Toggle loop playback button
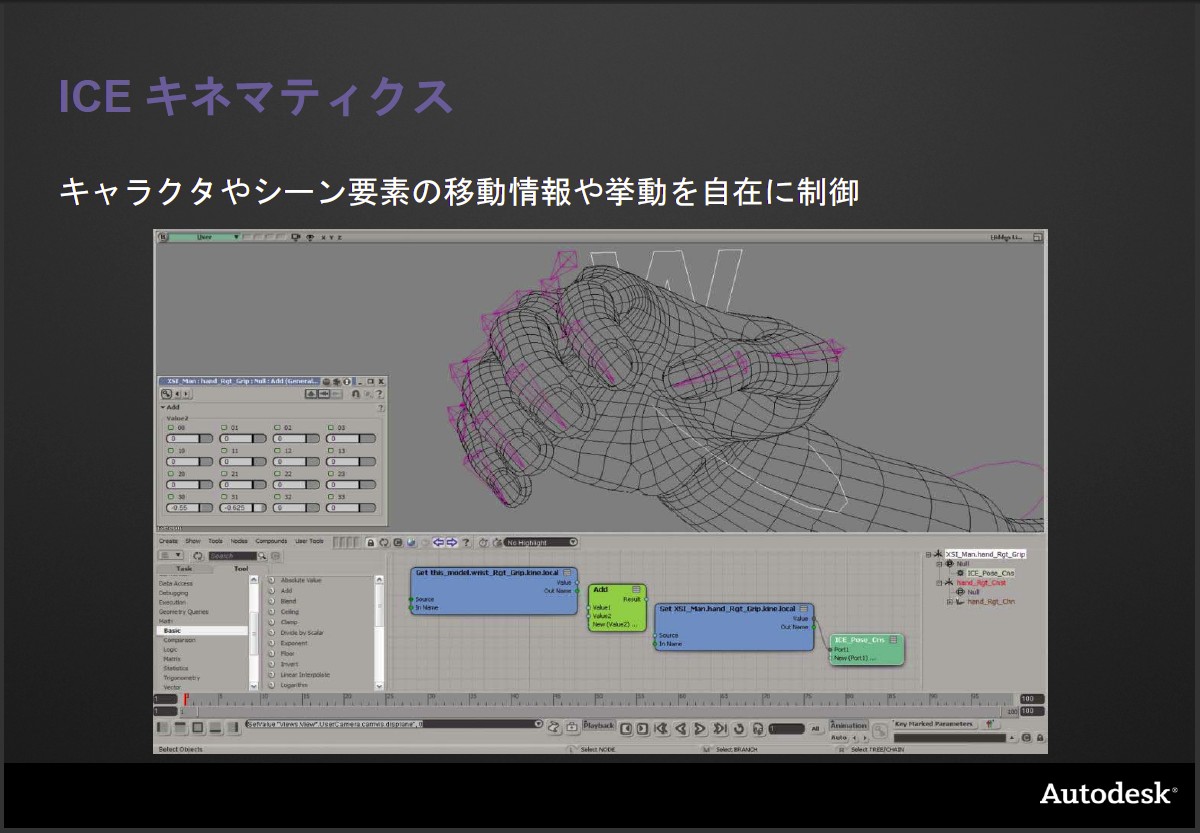1200x833 pixels. (738, 728)
